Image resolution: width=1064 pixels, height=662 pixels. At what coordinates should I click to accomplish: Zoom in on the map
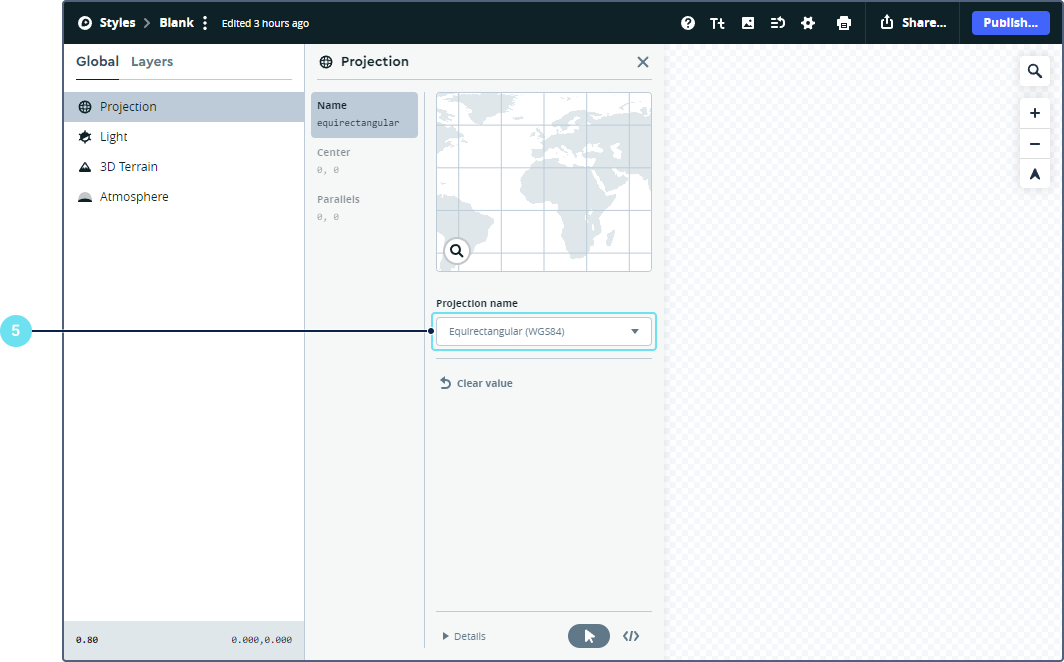[x=1035, y=114]
